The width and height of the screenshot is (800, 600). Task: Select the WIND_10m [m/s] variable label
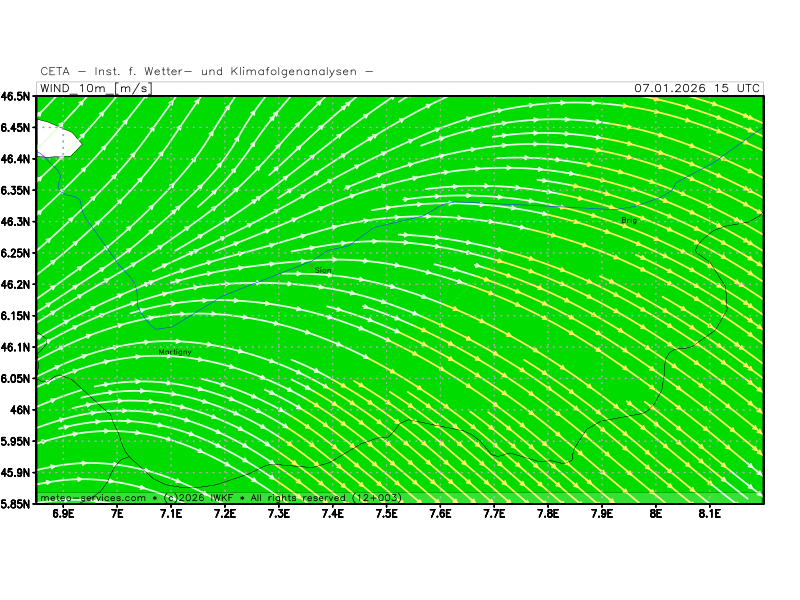click(94, 88)
